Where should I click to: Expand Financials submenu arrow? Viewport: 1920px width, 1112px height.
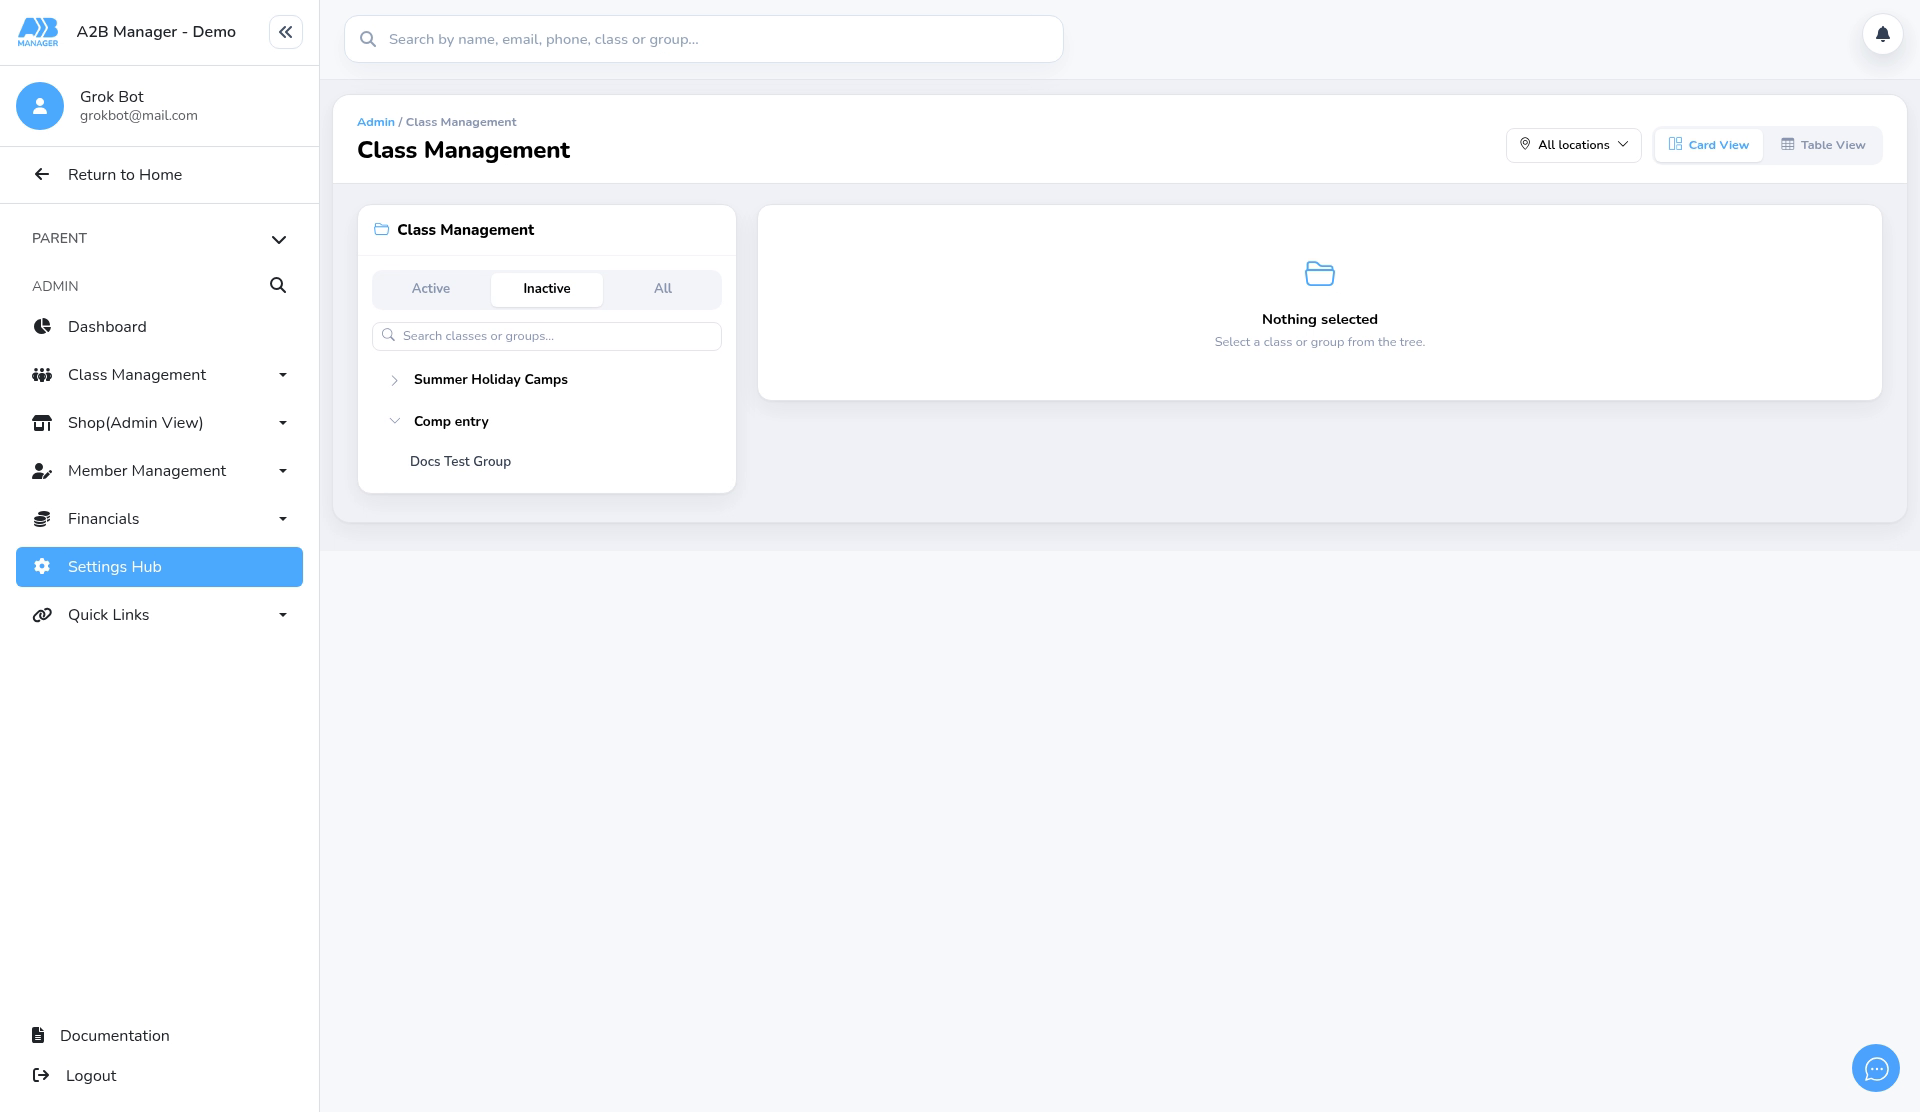pos(283,519)
